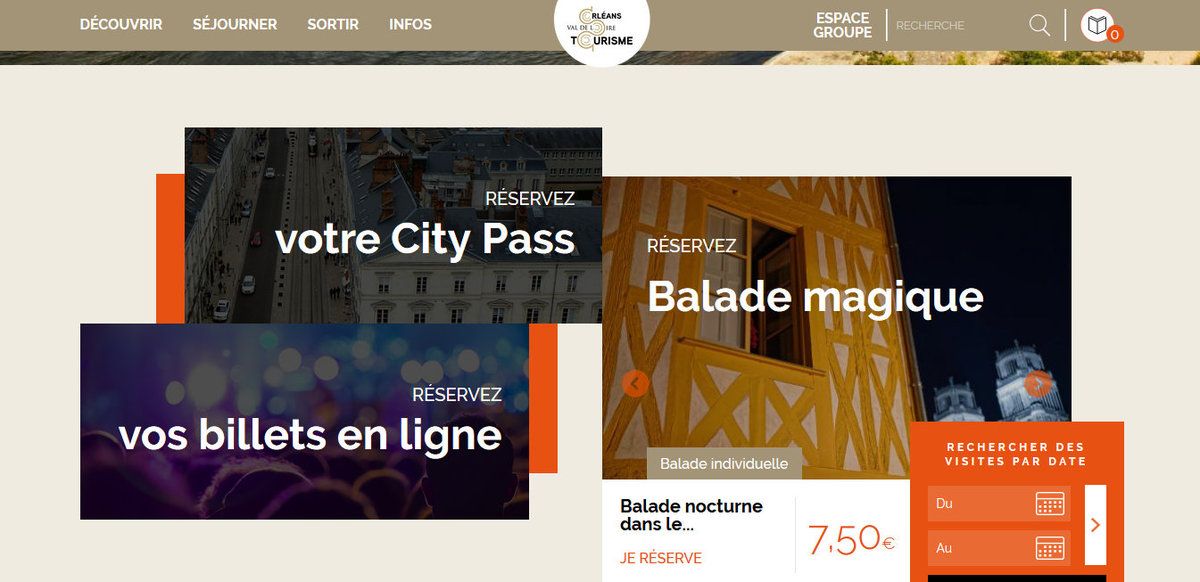Advance carousel with right arrow
Viewport: 1200px width, 582px height.
point(1038,384)
